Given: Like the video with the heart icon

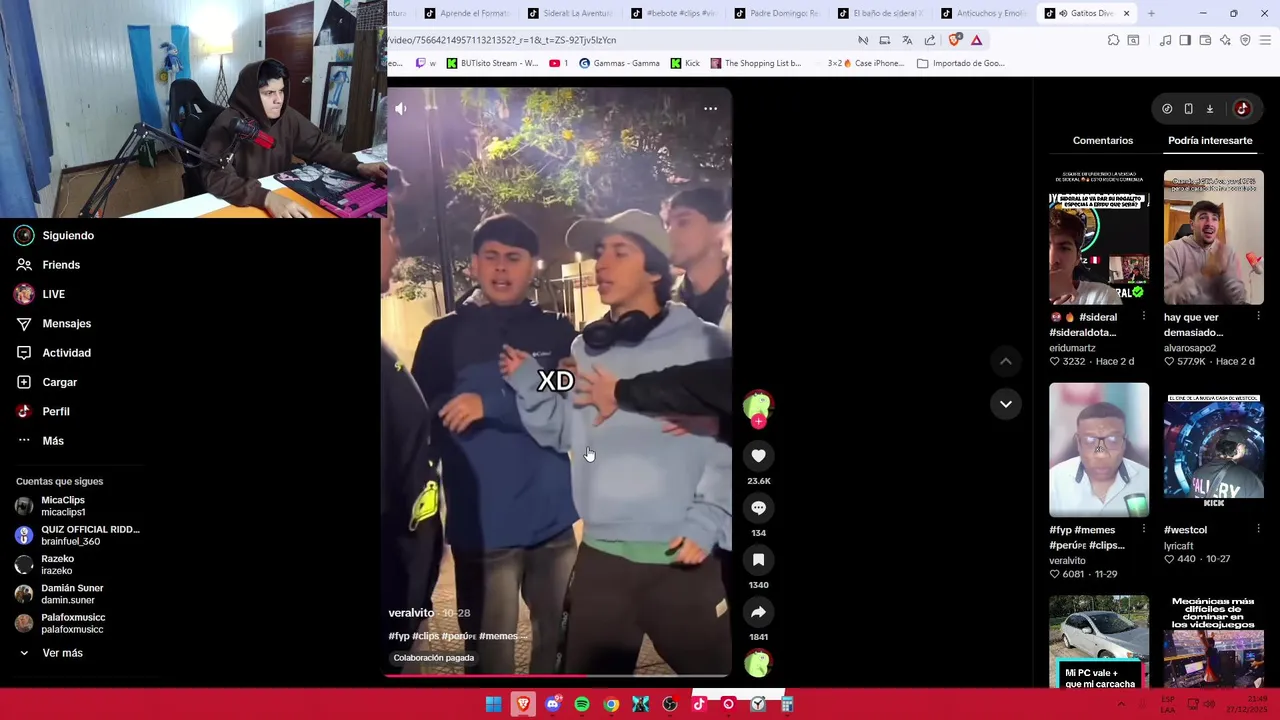Looking at the screenshot, I should click(x=758, y=456).
